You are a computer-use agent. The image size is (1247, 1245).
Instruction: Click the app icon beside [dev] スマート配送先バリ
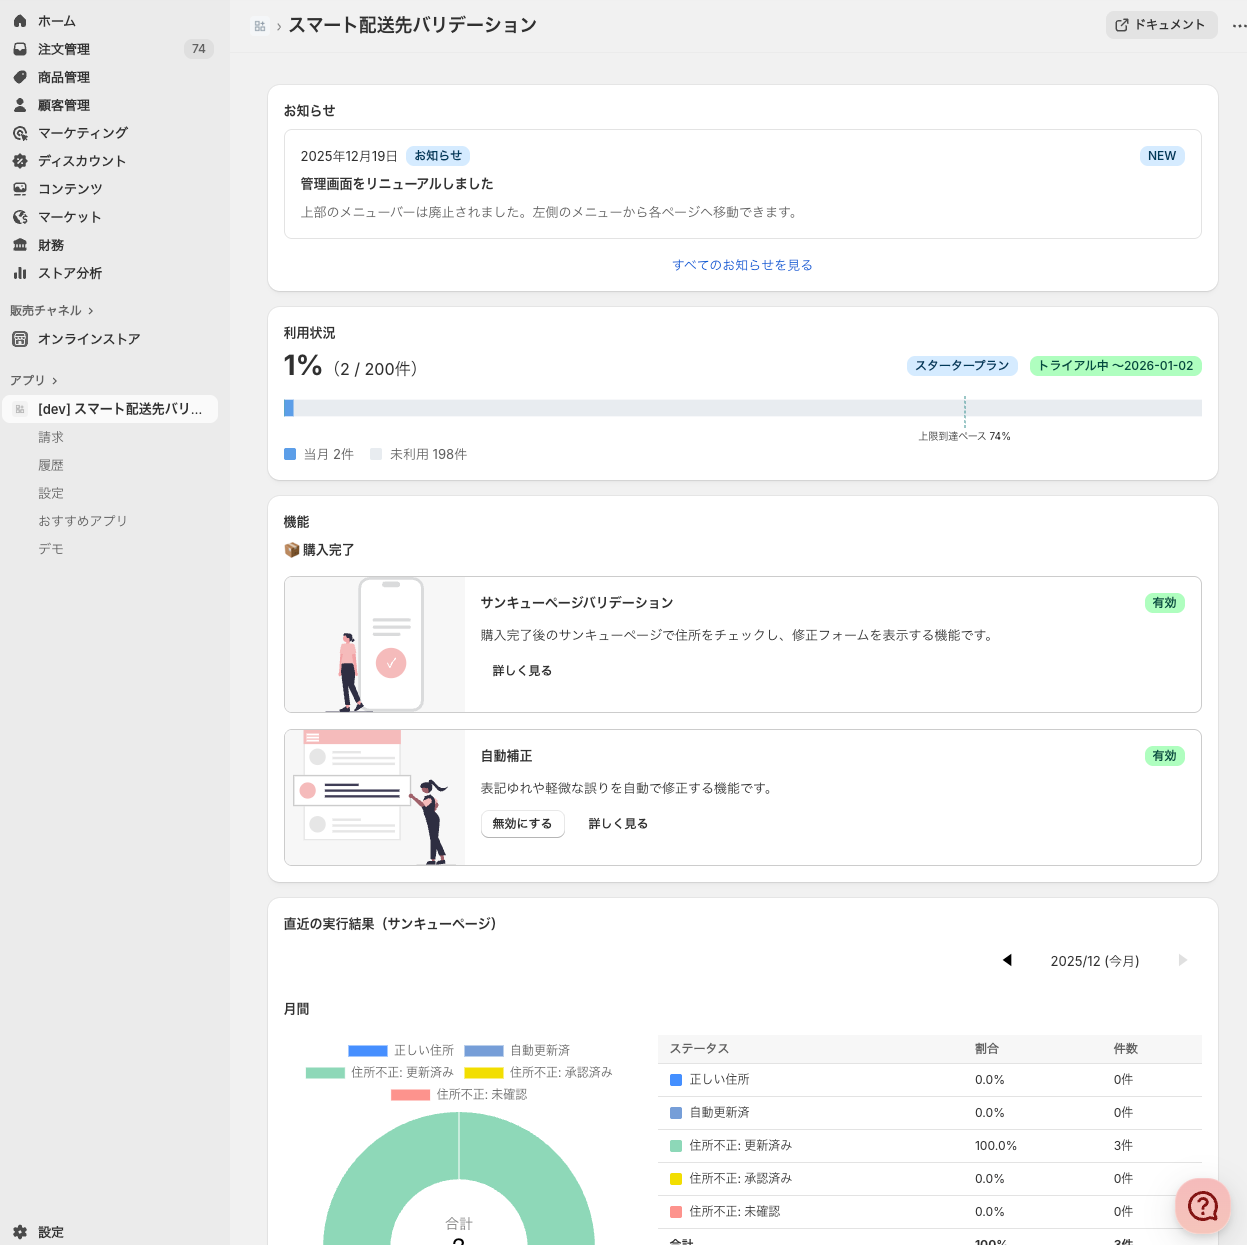click(20, 409)
